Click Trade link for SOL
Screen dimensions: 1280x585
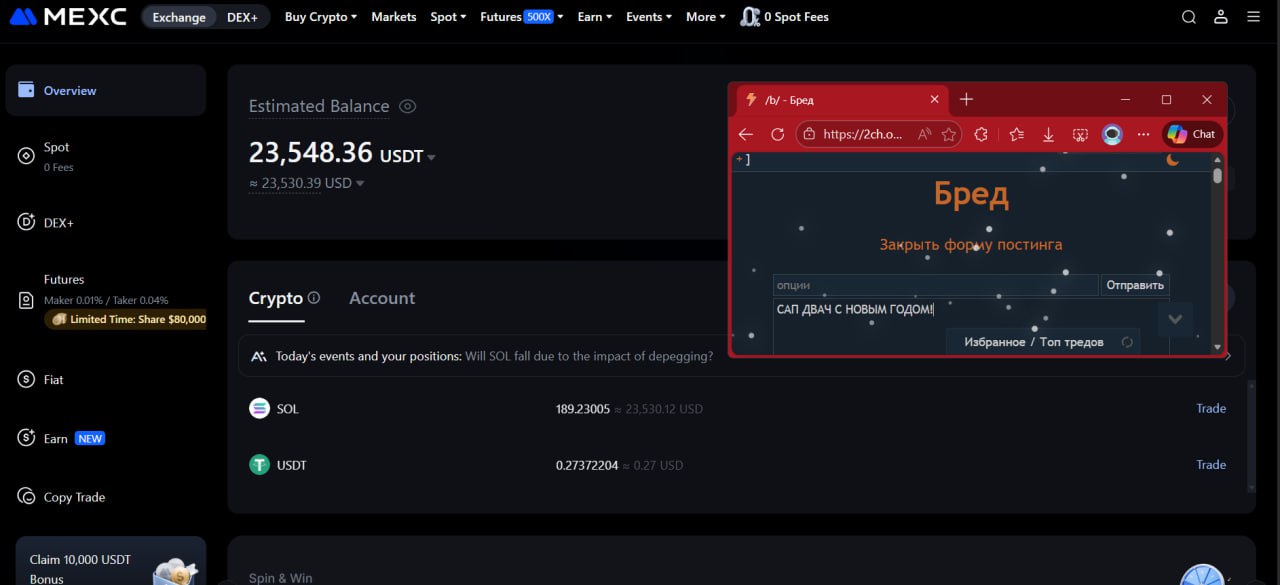pos(1211,408)
